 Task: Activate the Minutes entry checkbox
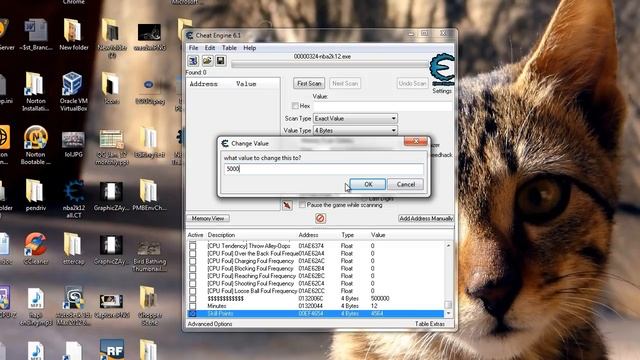[193, 306]
